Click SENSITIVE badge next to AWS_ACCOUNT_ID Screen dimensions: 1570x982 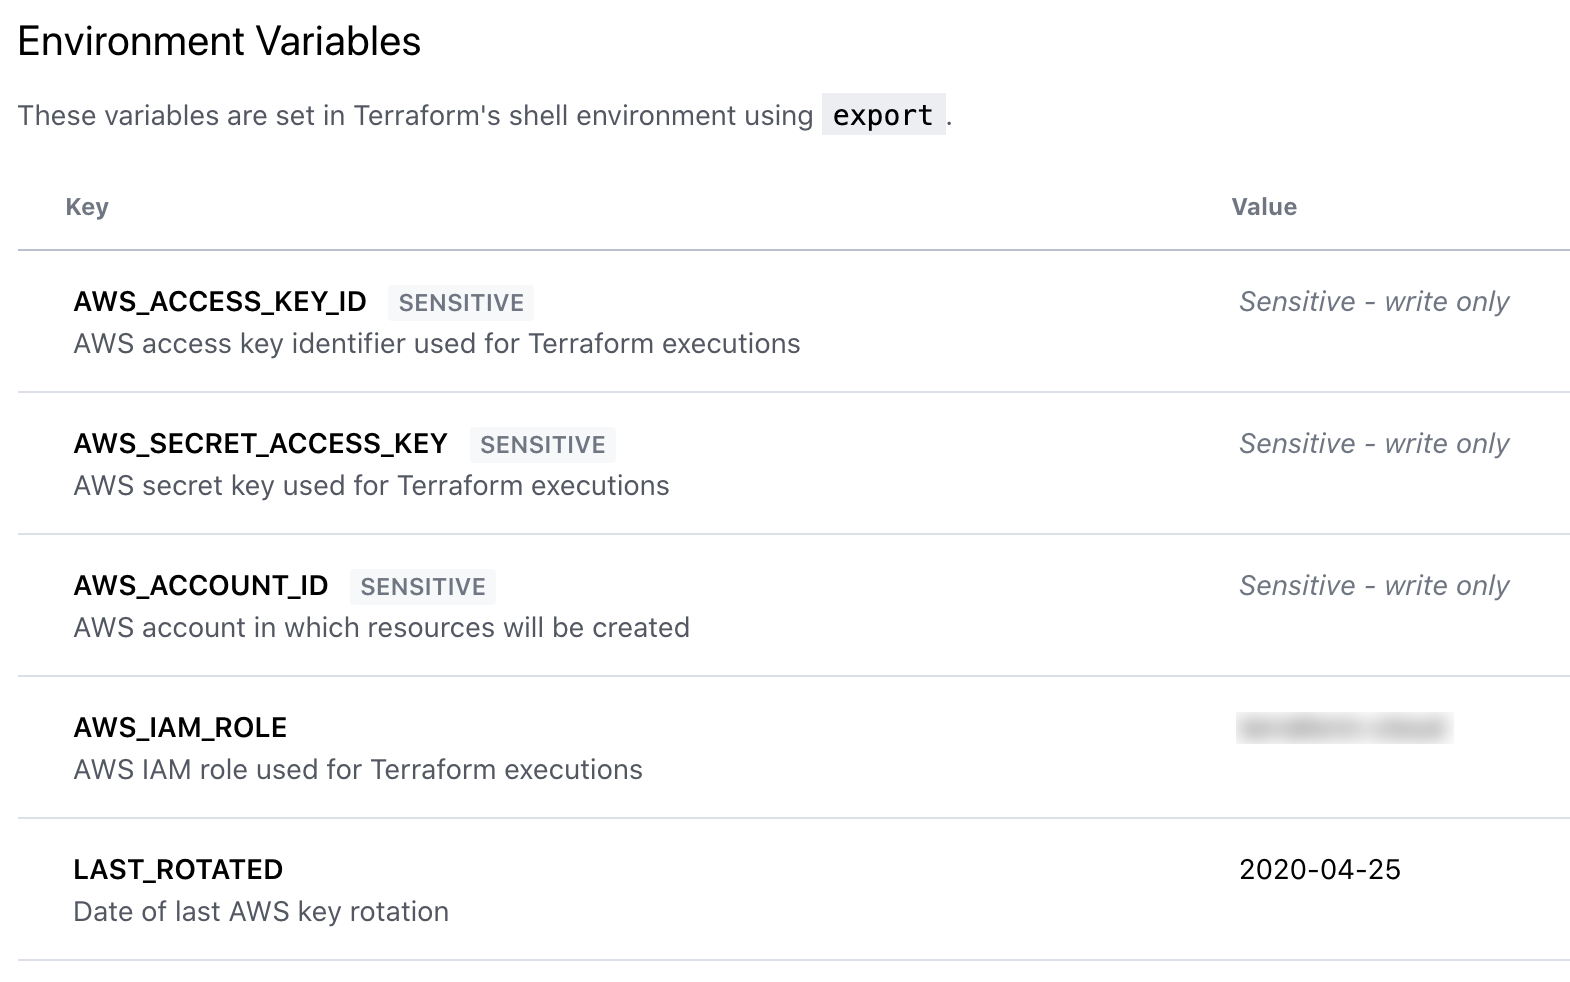point(423,587)
